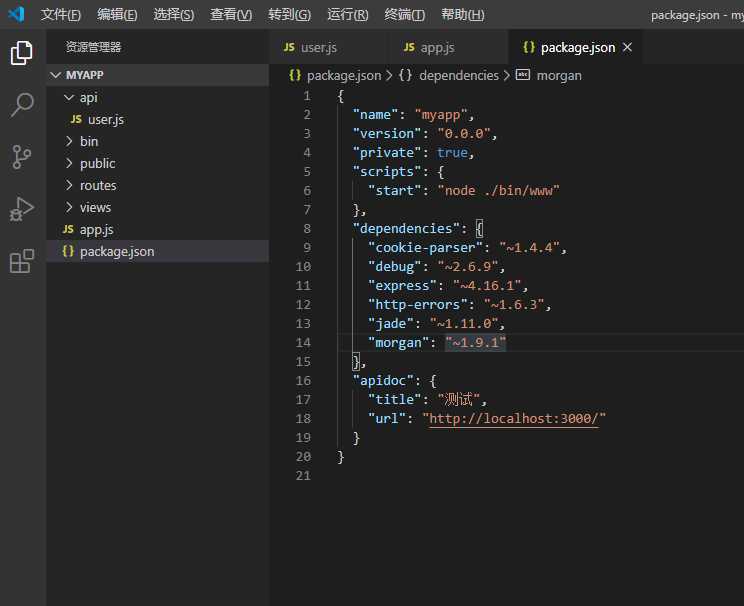
Task: Click the 资源管理器 panel title
Action: [93, 47]
